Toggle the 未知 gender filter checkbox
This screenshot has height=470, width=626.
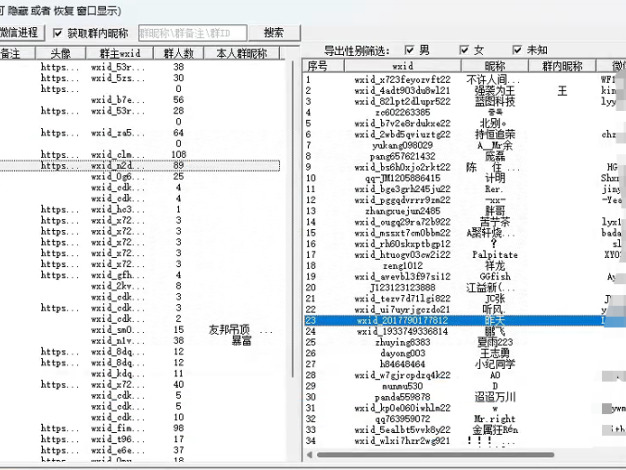[x=516, y=49]
